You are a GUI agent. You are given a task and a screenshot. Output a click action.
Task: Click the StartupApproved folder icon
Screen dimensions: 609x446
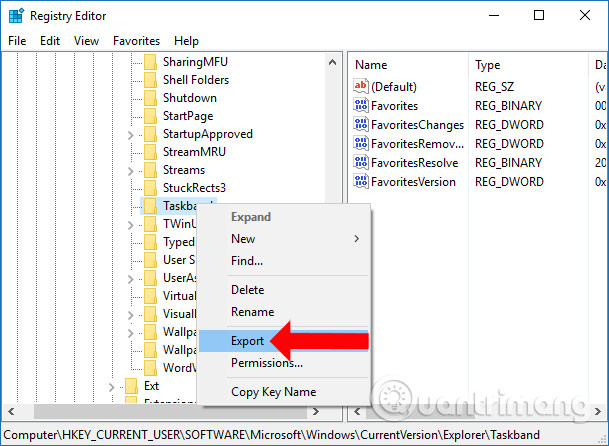click(x=150, y=134)
